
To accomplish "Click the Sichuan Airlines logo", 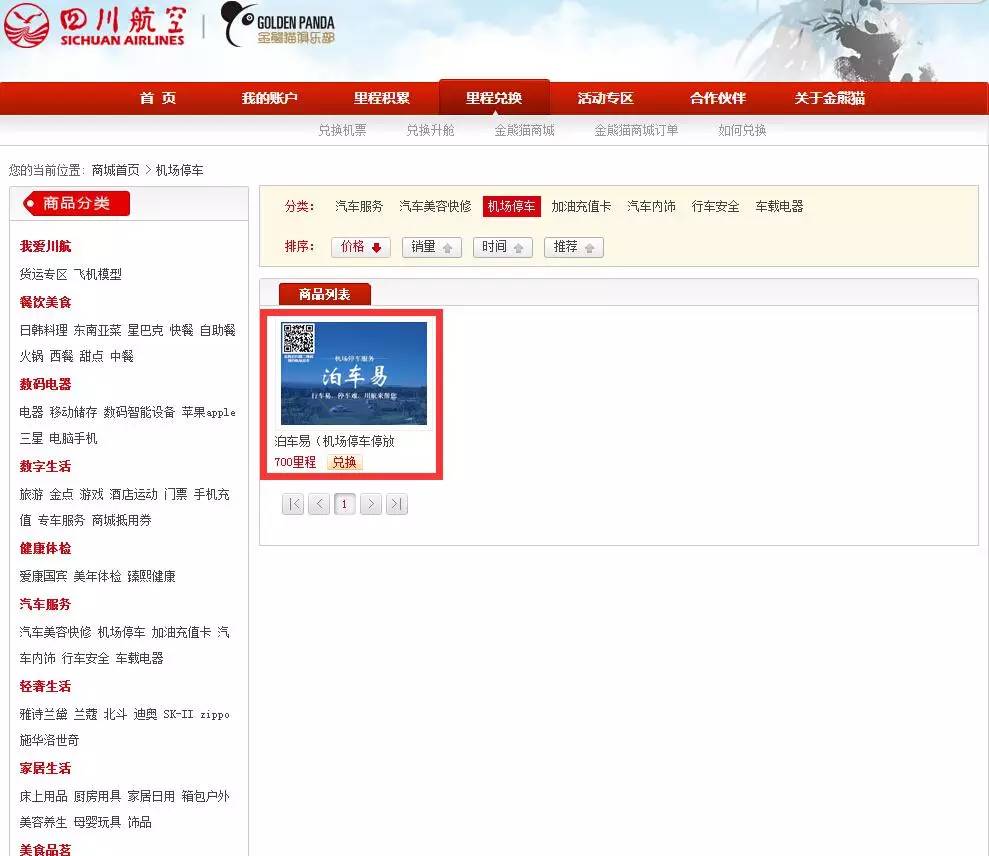I will pos(95,27).
